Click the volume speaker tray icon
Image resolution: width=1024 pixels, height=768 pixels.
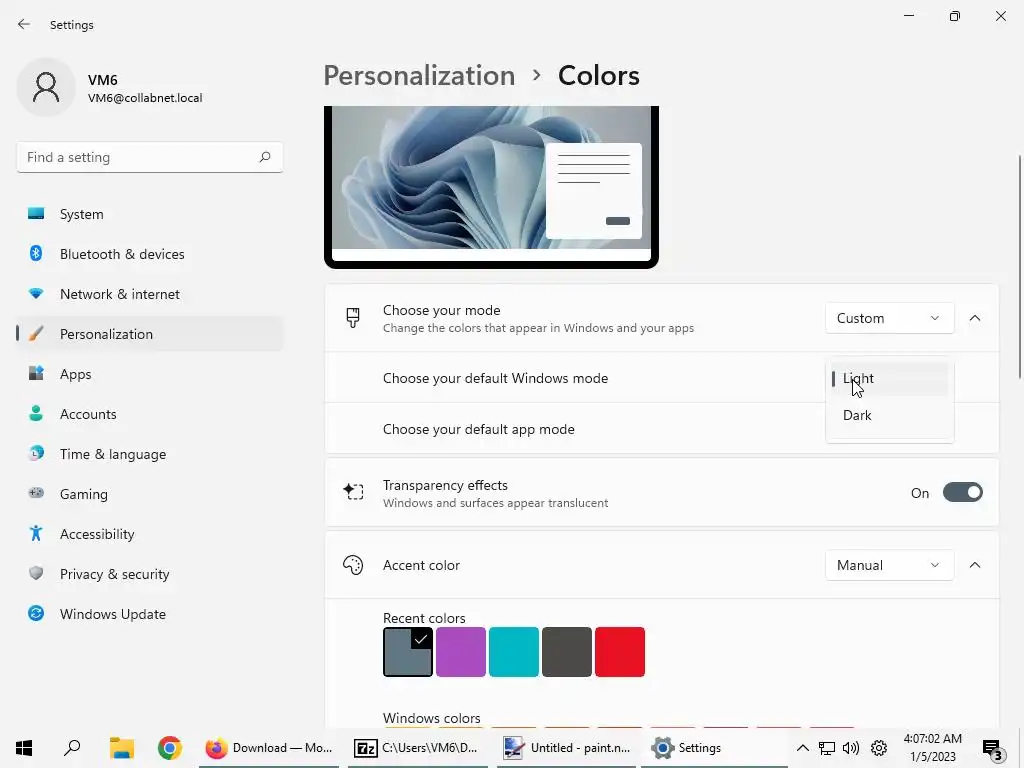point(851,748)
